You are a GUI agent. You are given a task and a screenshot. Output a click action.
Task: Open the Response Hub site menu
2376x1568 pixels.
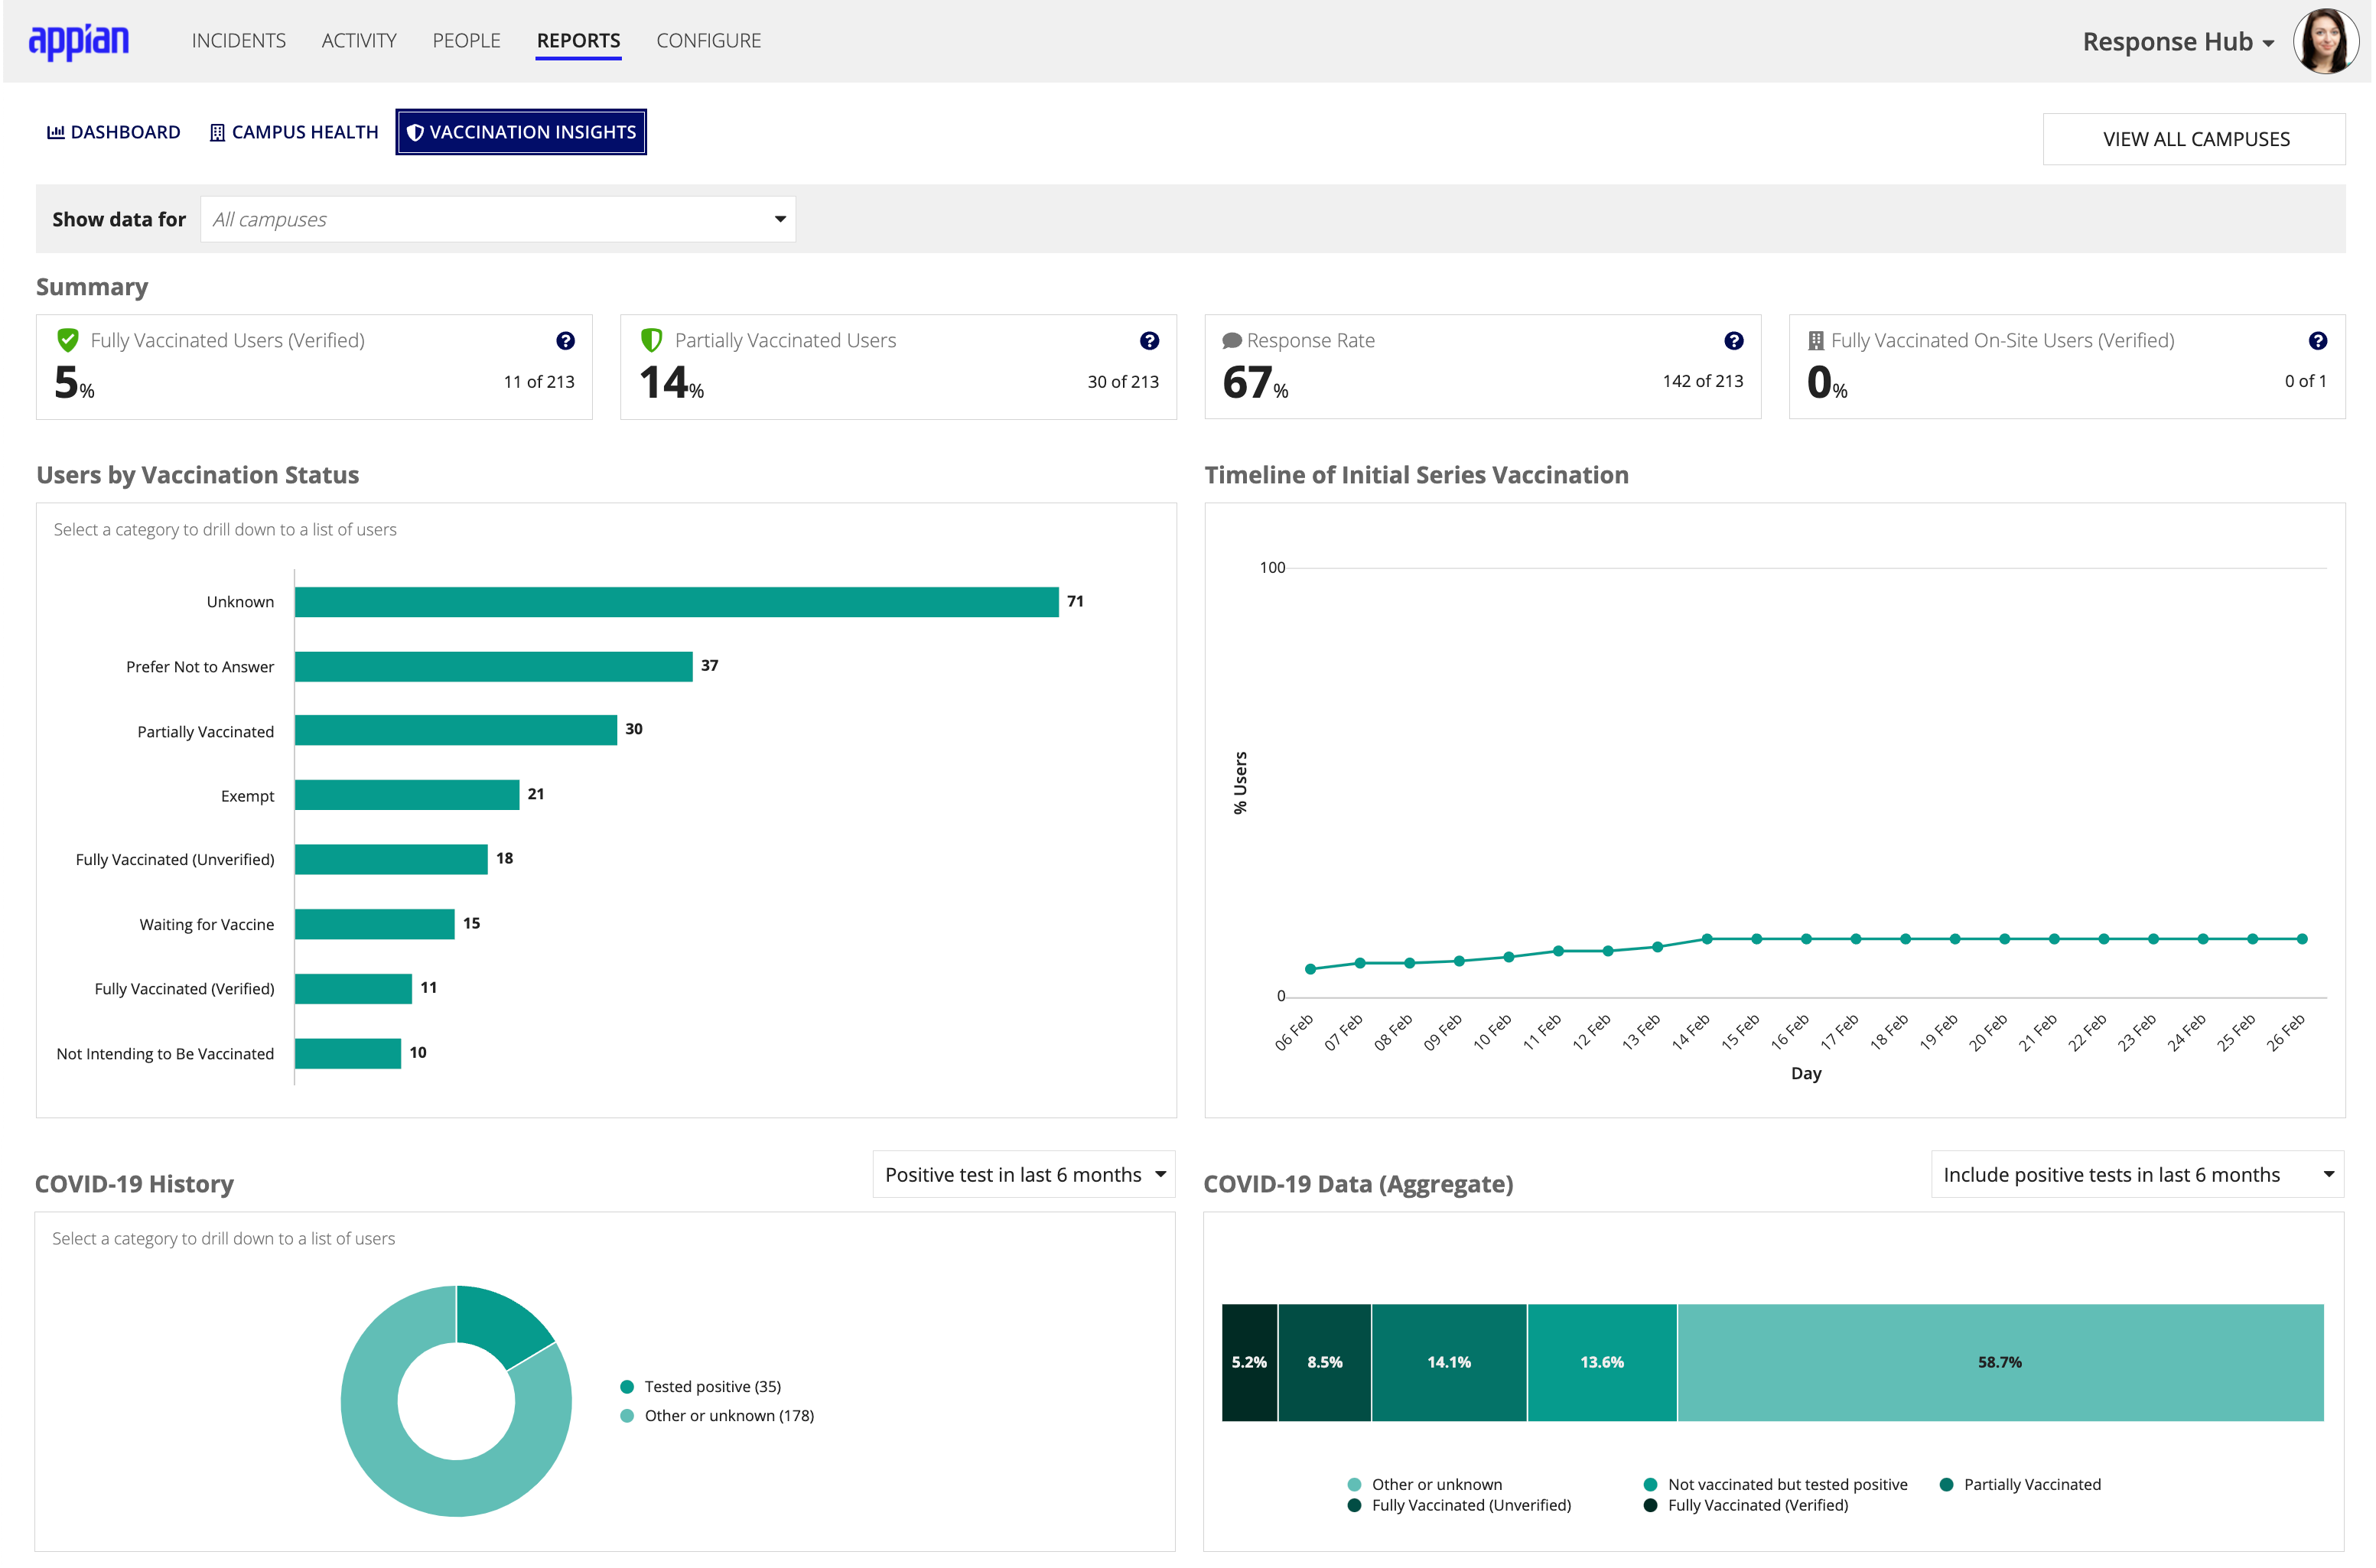pyautogui.click(x=2178, y=42)
